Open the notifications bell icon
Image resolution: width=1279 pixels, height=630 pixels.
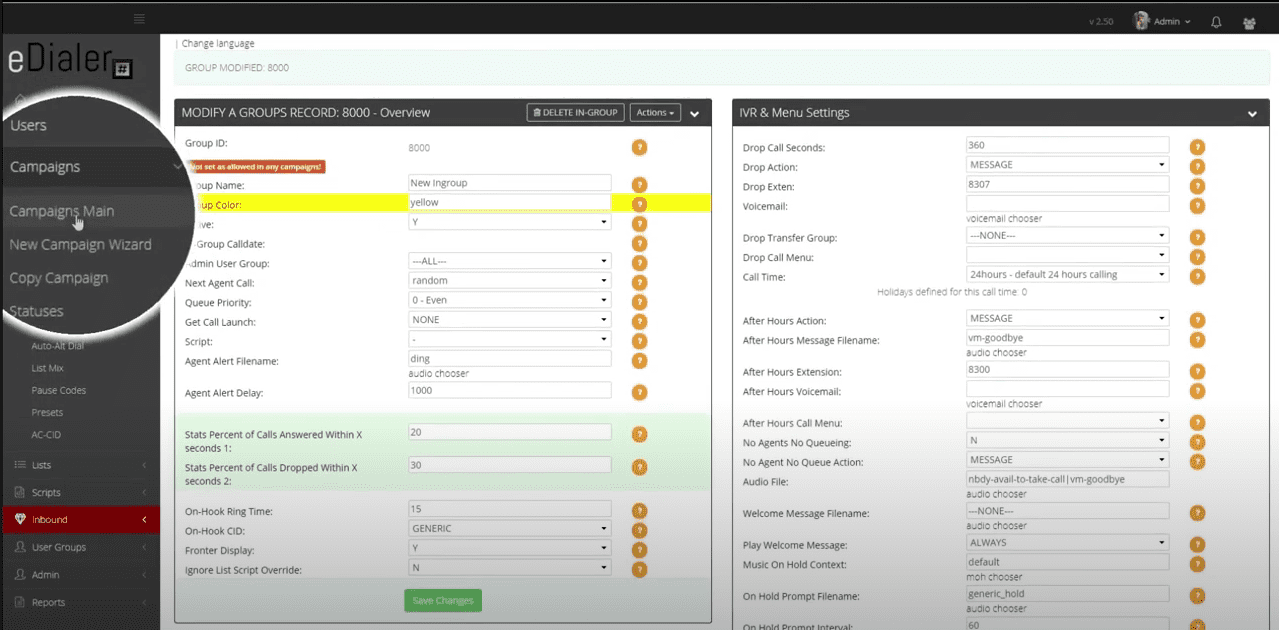point(1216,21)
